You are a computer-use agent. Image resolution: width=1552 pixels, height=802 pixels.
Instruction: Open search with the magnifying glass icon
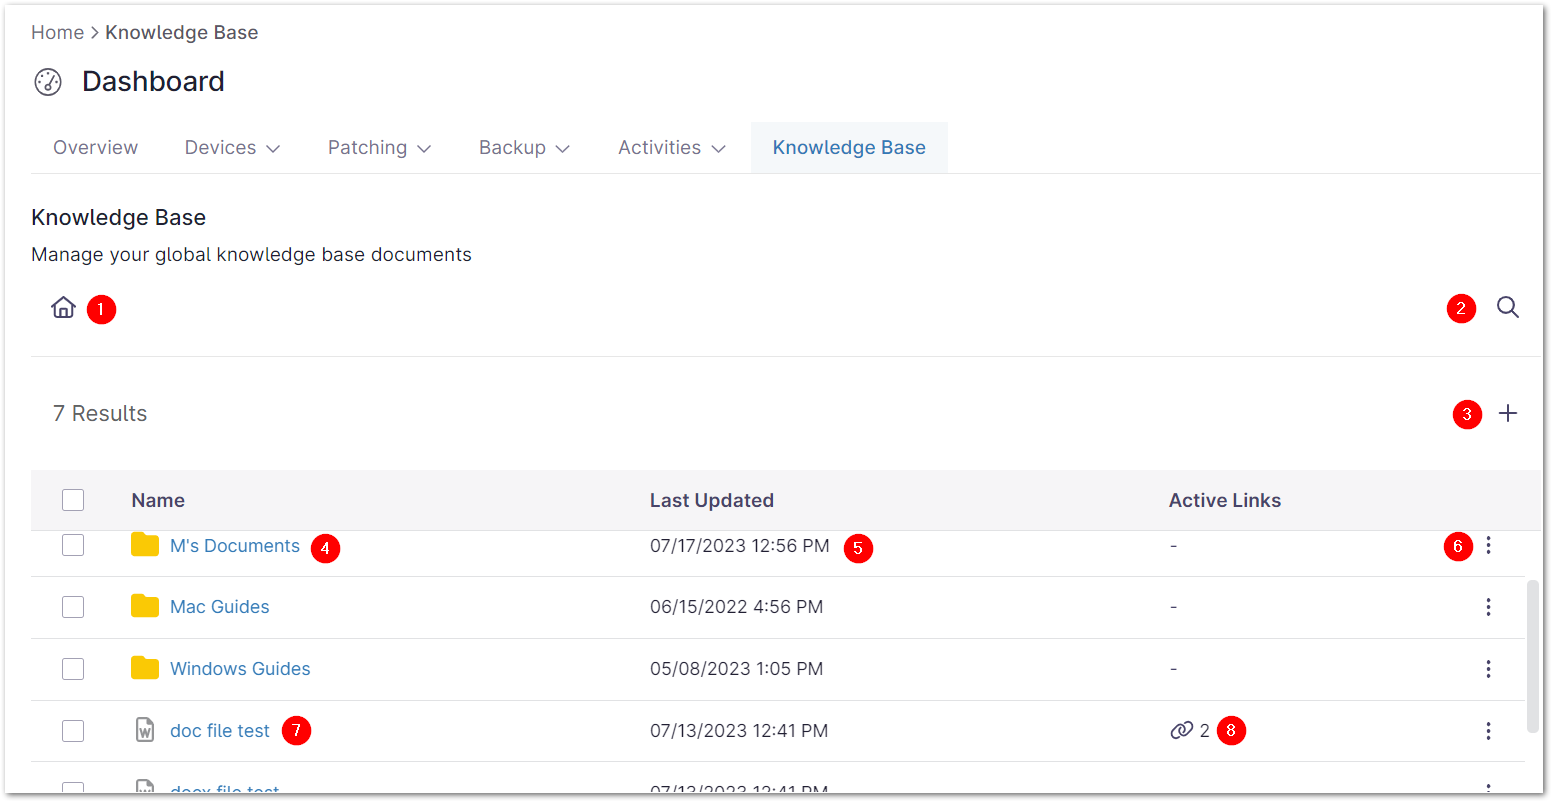[x=1507, y=308]
